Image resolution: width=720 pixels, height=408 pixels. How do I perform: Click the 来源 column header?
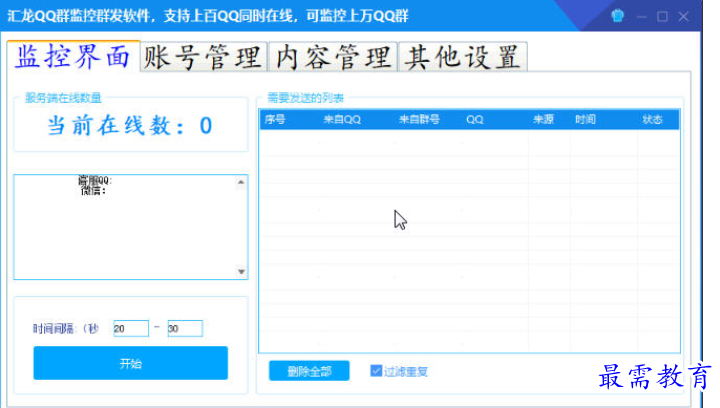coord(543,119)
